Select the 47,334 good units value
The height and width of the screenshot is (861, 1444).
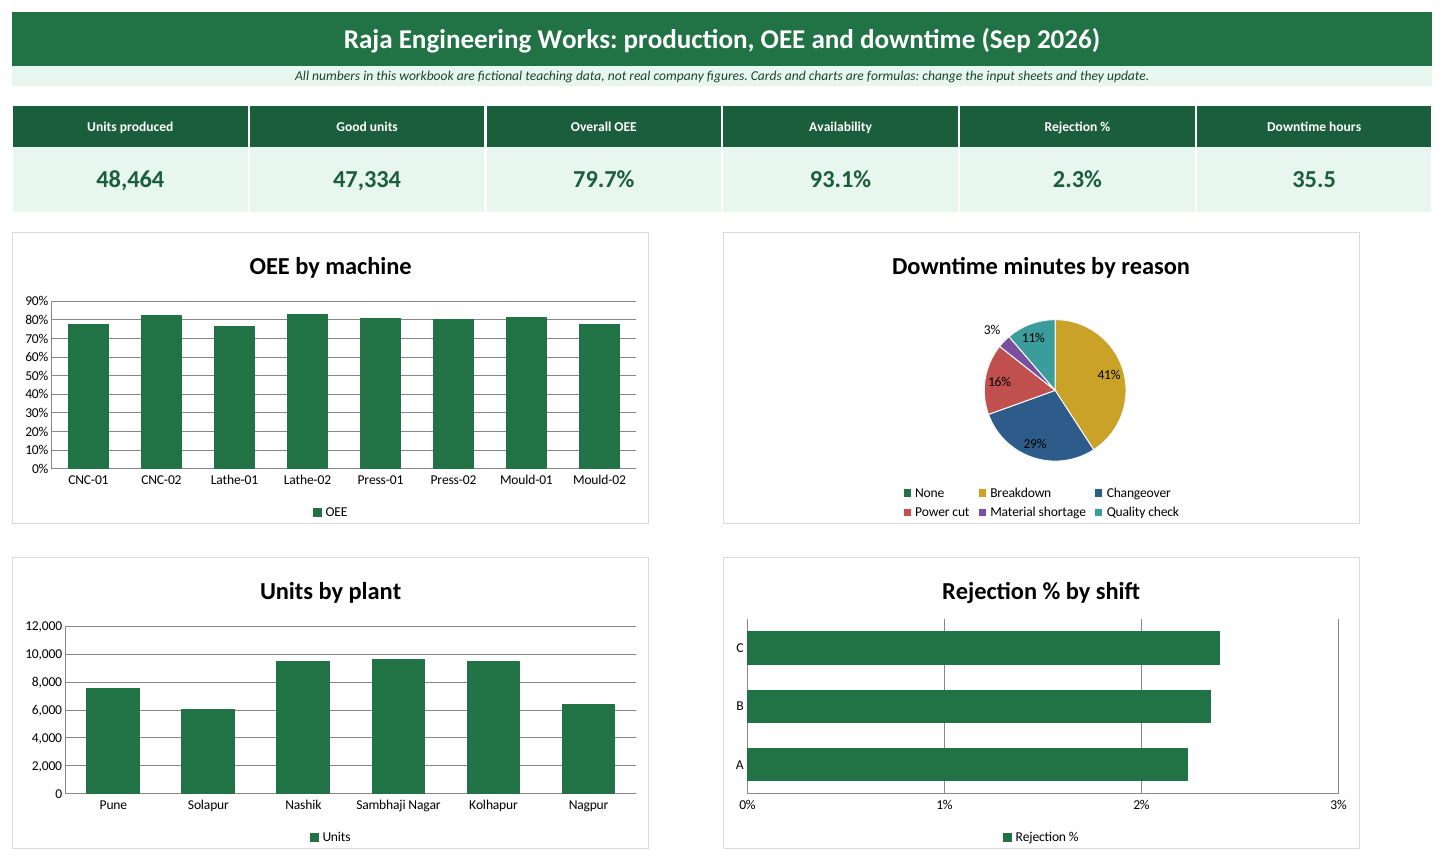[x=367, y=180]
